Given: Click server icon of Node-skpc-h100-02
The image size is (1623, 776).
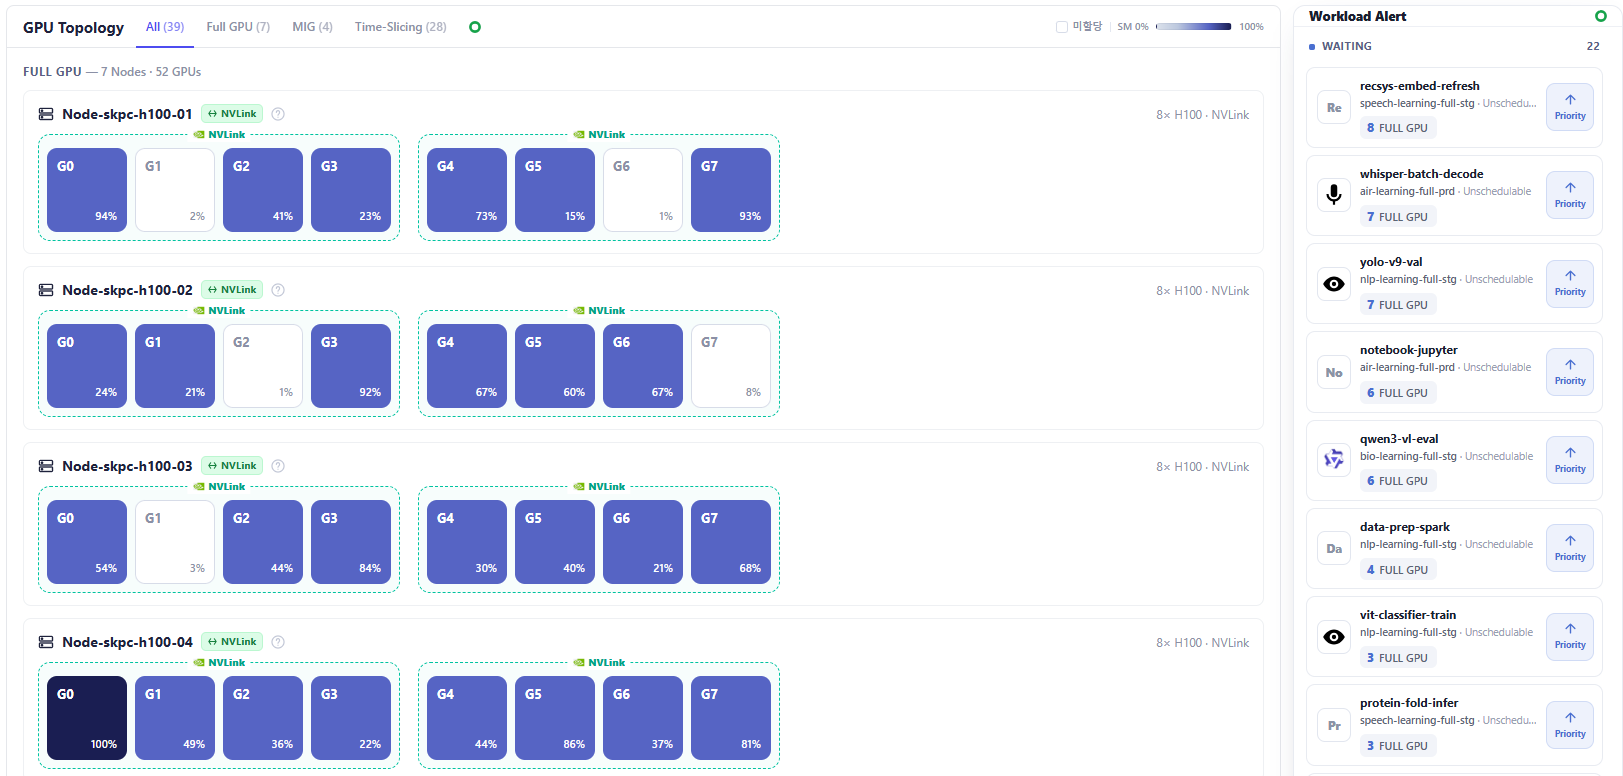Looking at the screenshot, I should pyautogui.click(x=46, y=290).
